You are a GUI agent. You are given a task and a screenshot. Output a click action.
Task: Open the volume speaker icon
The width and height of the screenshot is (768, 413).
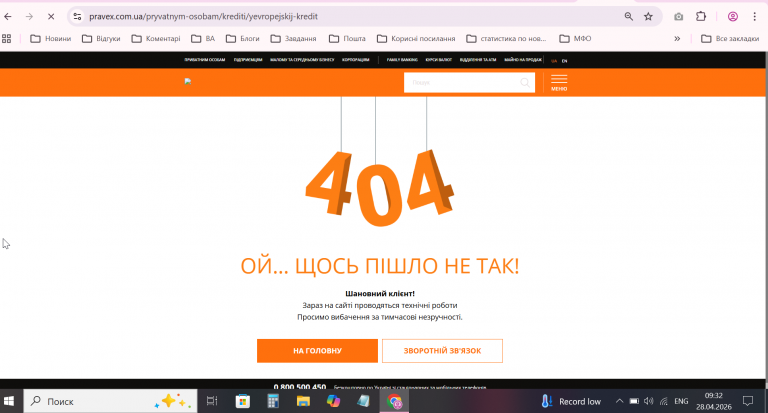pyautogui.click(x=648, y=401)
